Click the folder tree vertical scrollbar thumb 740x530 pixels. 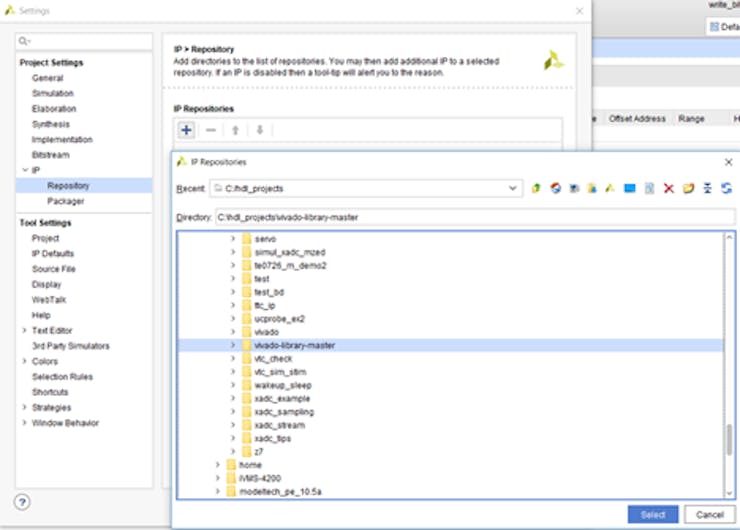point(729,439)
